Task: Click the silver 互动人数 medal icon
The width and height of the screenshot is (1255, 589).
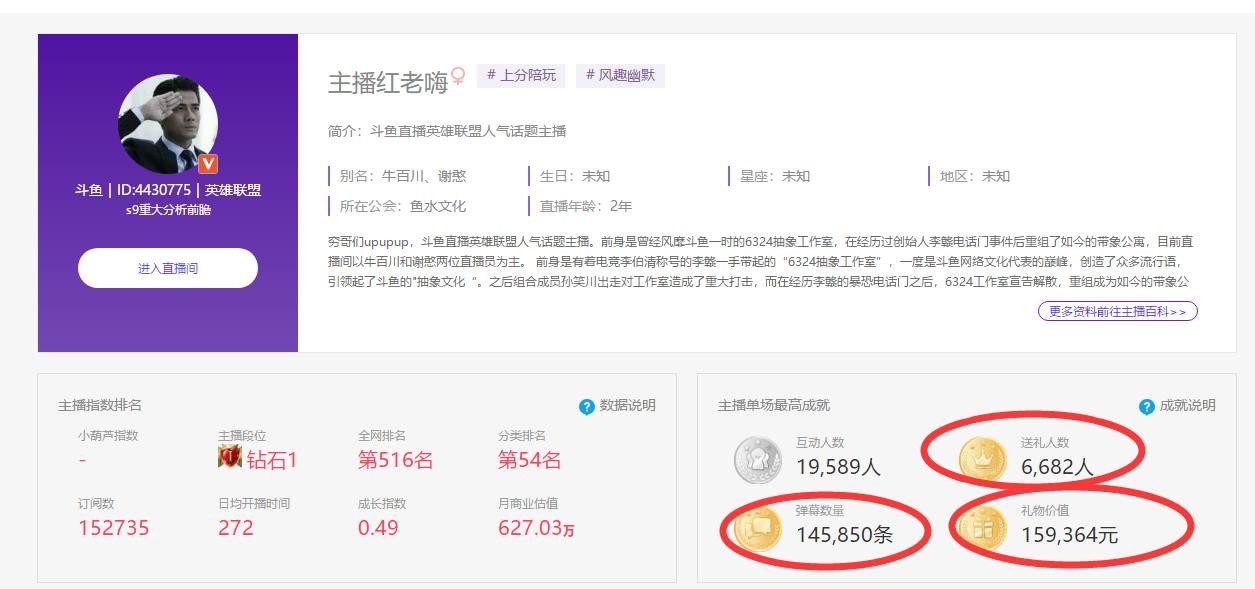Action: [x=758, y=460]
